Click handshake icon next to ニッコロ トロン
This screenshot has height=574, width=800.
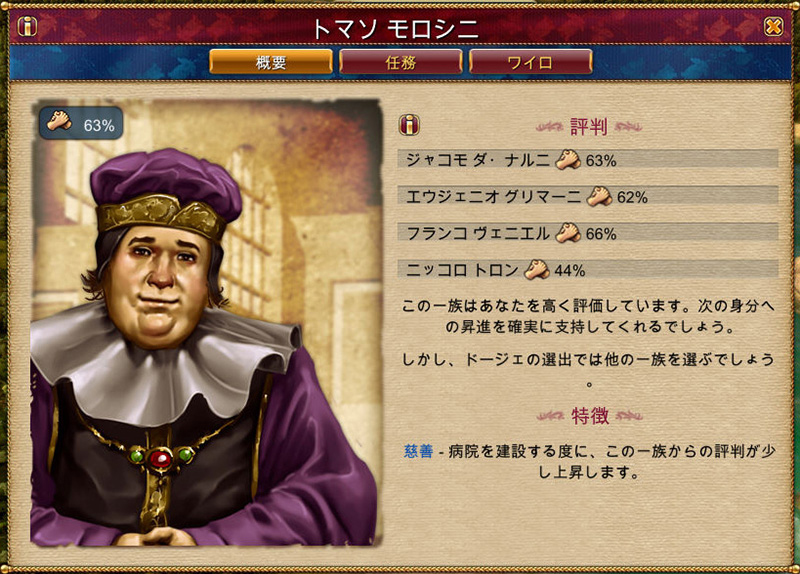tap(537, 270)
